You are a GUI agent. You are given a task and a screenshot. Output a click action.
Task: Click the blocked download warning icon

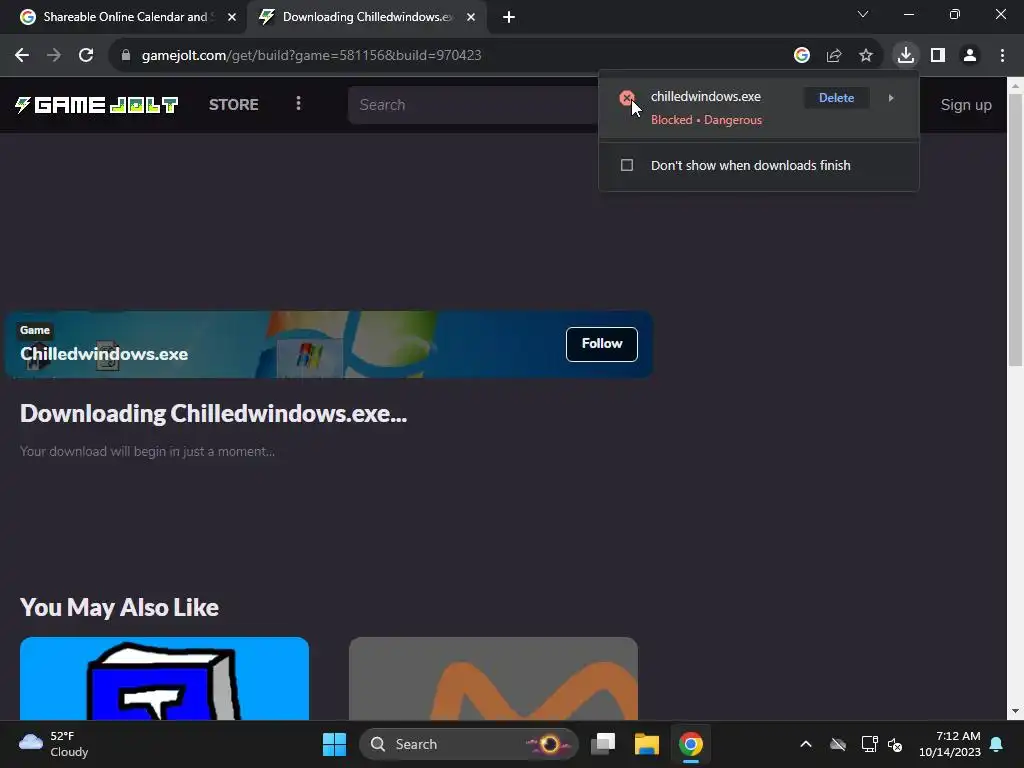click(627, 98)
